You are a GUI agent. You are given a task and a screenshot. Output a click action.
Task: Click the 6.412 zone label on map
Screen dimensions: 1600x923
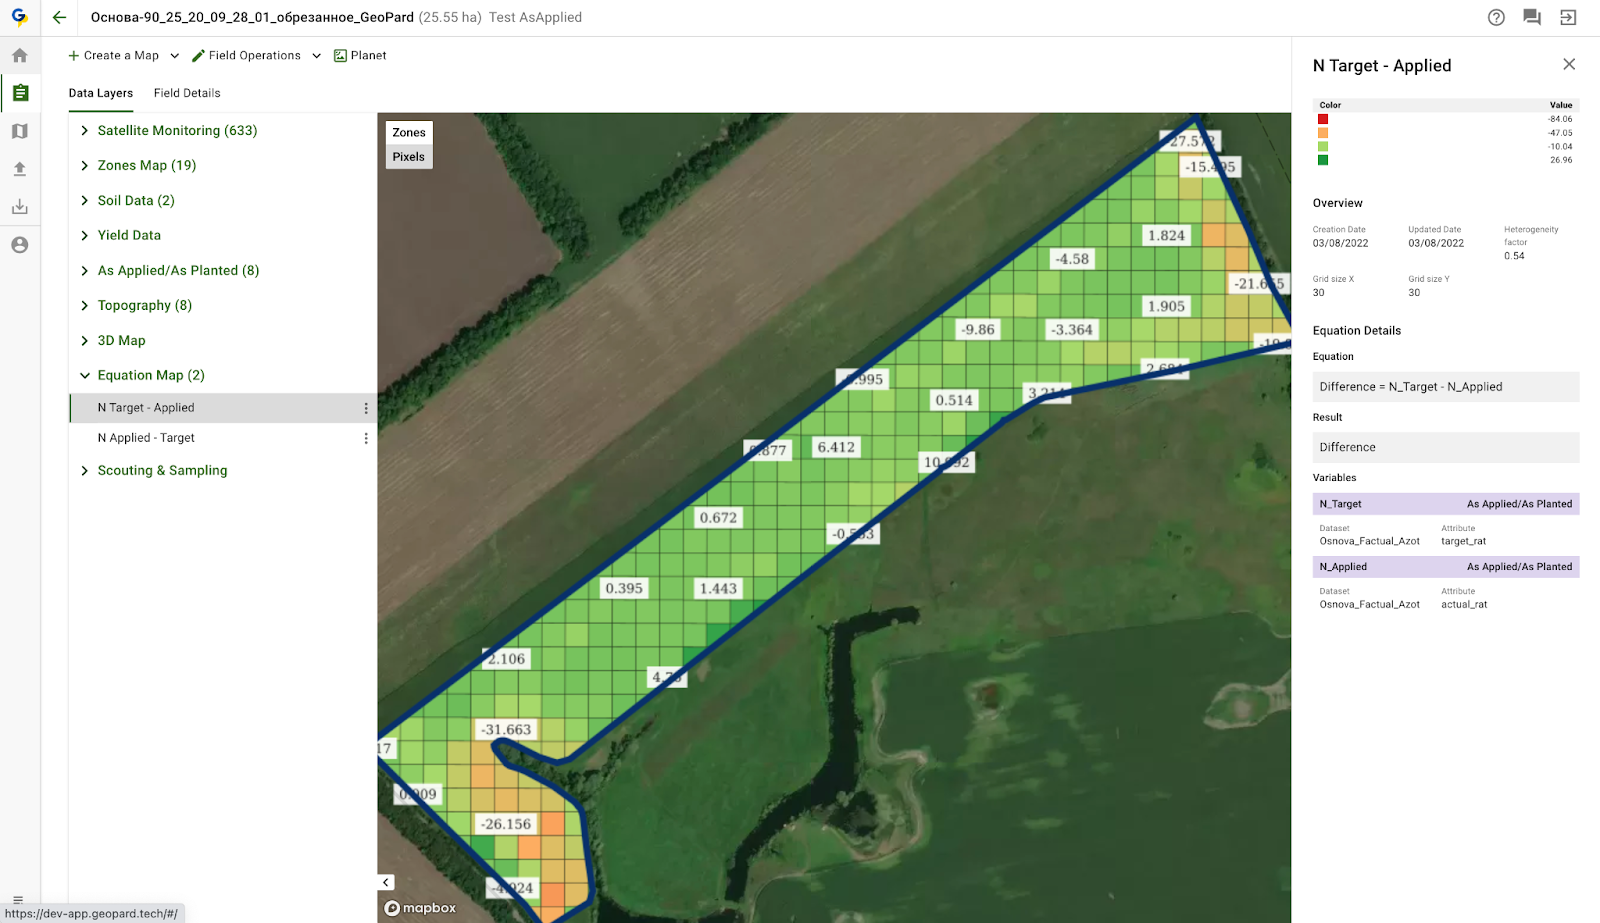click(x=836, y=447)
